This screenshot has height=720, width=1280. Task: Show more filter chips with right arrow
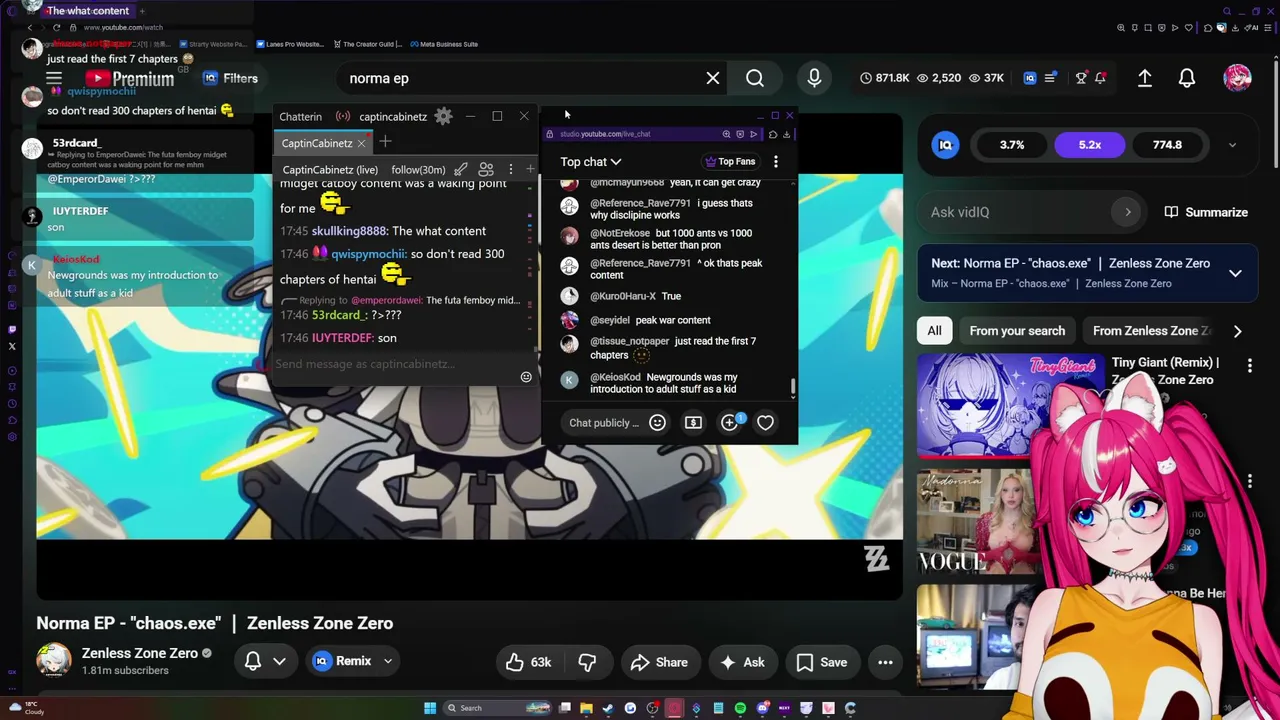click(x=1237, y=331)
